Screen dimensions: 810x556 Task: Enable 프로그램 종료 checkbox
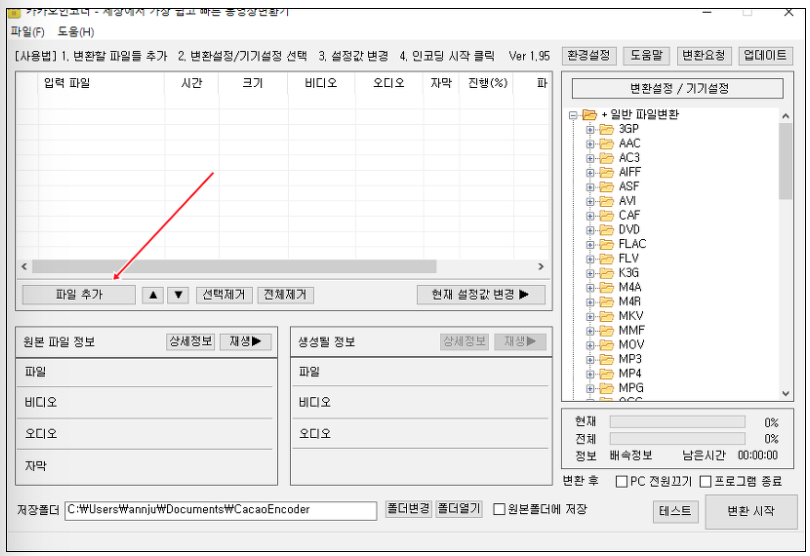[x=705, y=482]
